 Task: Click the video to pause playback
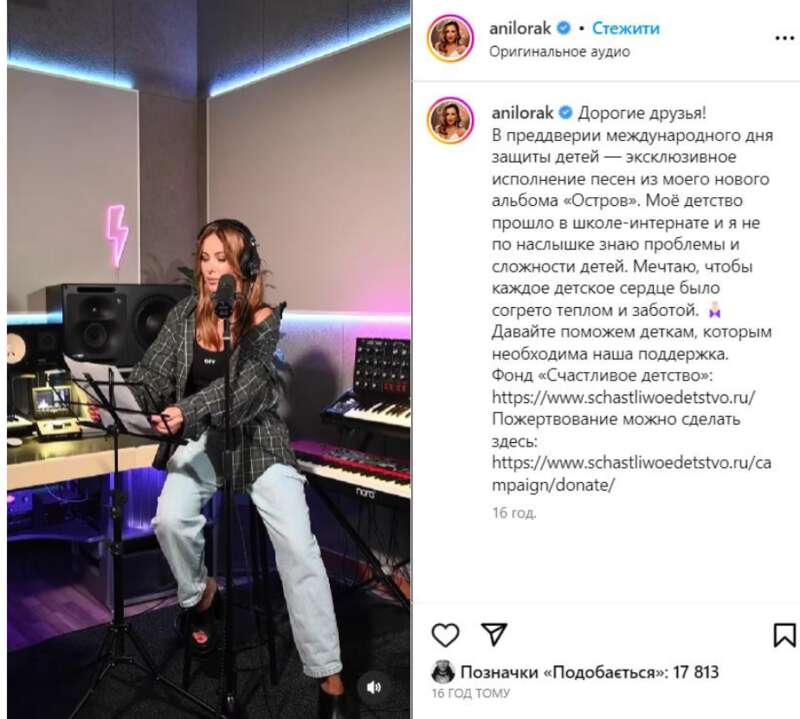point(209,359)
